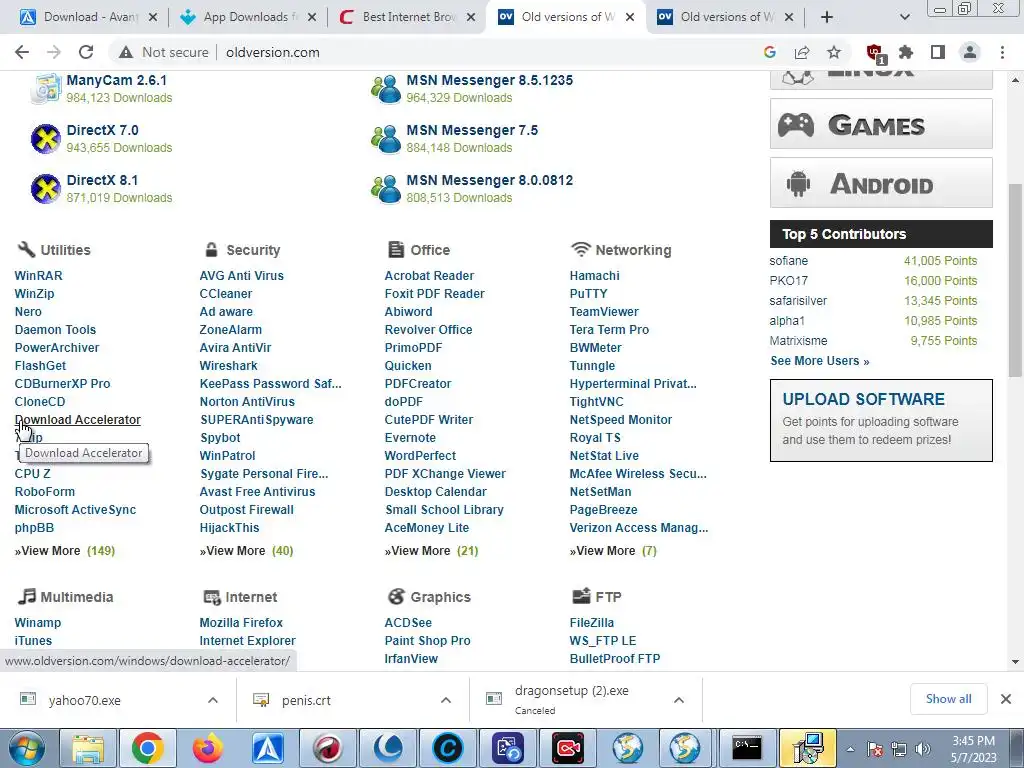Click Show all downloads button
Image resolution: width=1024 pixels, height=768 pixels.
pos(948,699)
